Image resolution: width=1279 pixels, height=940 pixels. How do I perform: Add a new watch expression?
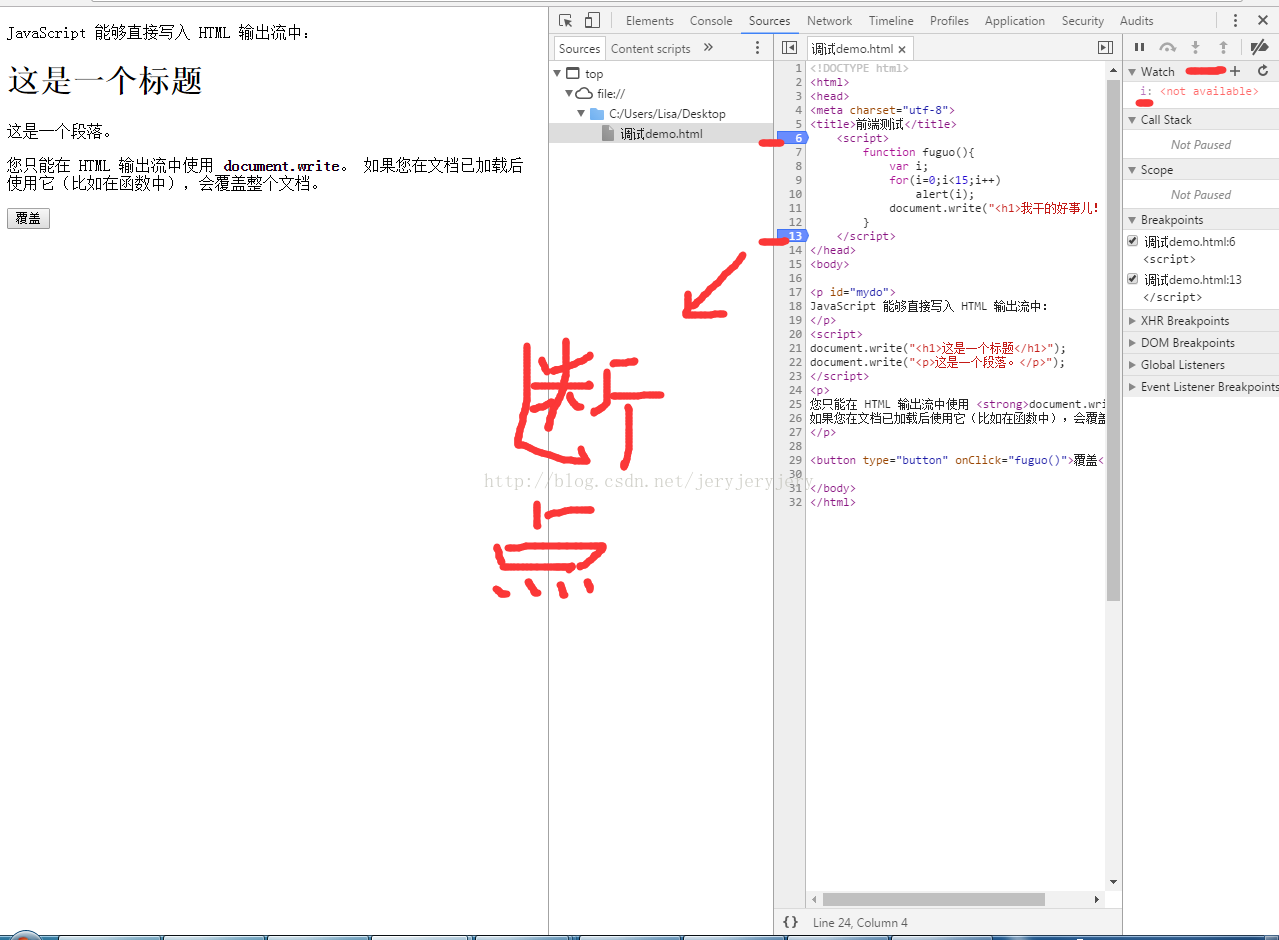coord(1235,71)
